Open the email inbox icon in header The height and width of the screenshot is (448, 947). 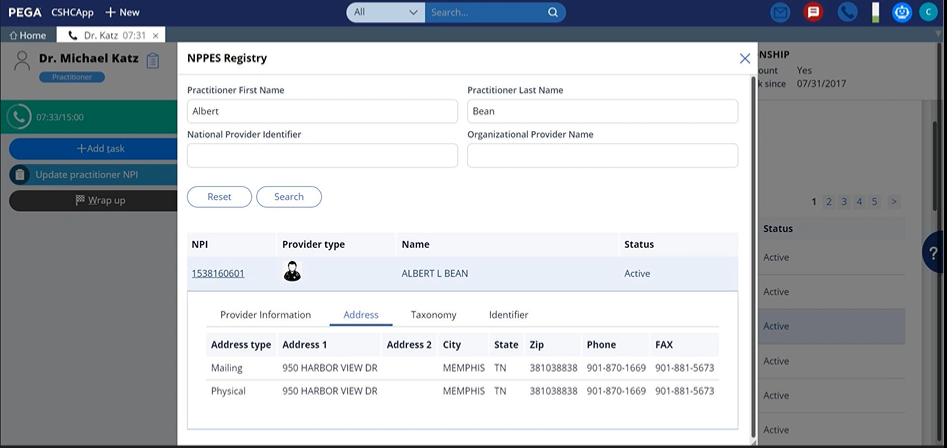tap(780, 12)
